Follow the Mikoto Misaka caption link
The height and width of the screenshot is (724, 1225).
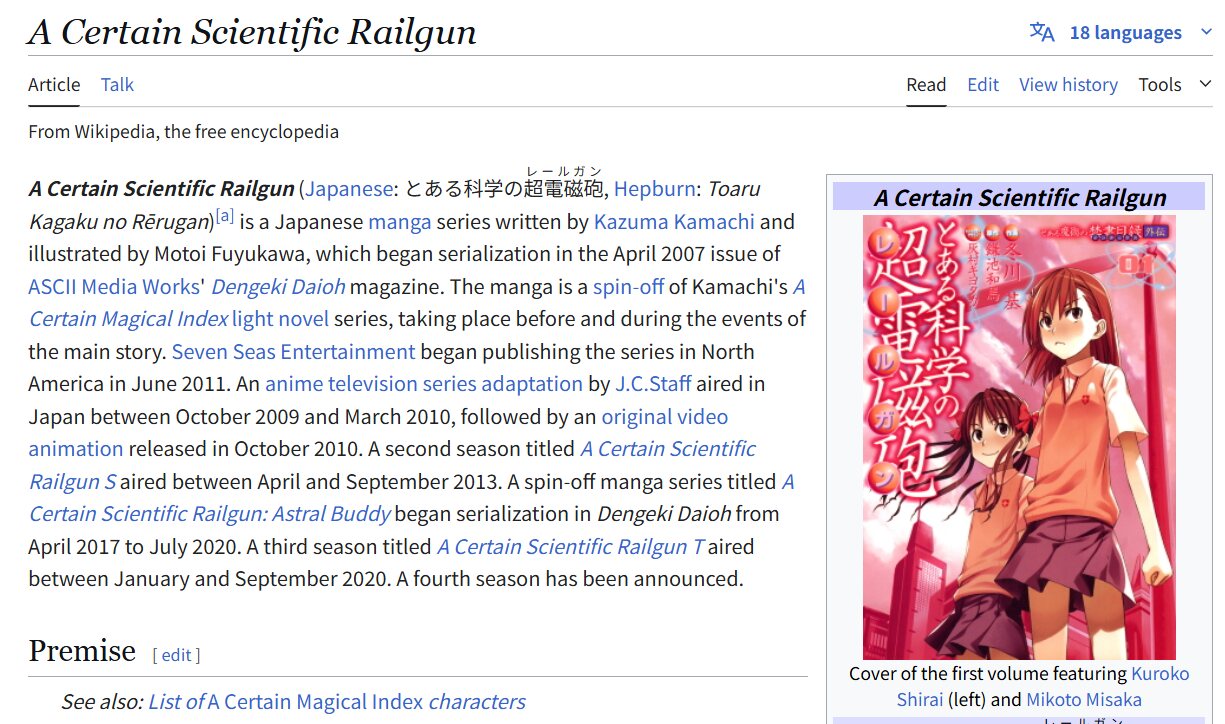(1083, 699)
